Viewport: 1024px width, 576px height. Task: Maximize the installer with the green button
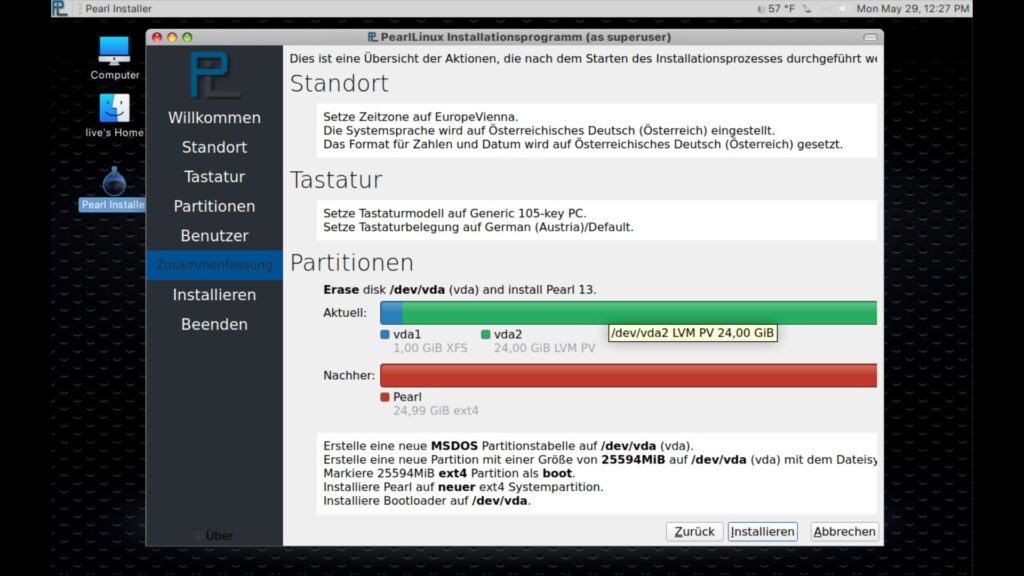click(x=187, y=37)
